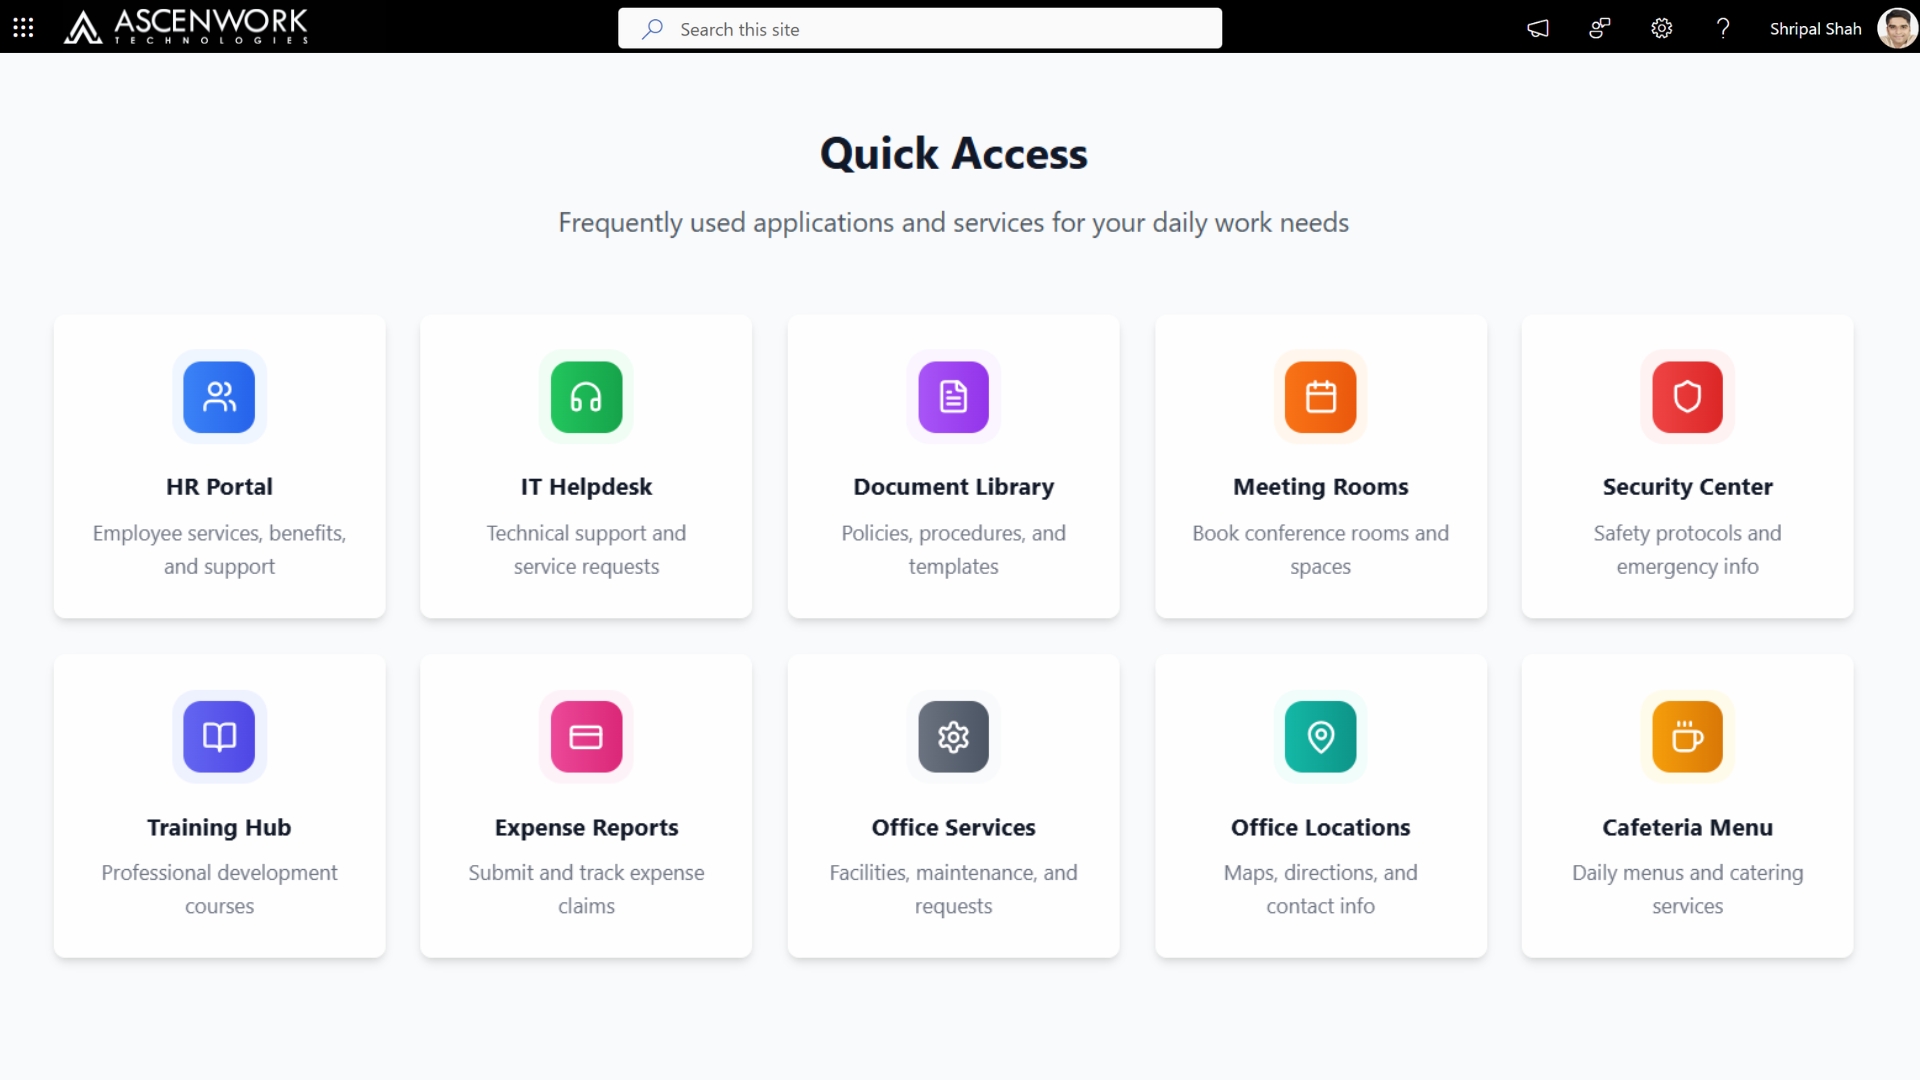
Task: Click the people network icon in header
Action: coord(1599,28)
